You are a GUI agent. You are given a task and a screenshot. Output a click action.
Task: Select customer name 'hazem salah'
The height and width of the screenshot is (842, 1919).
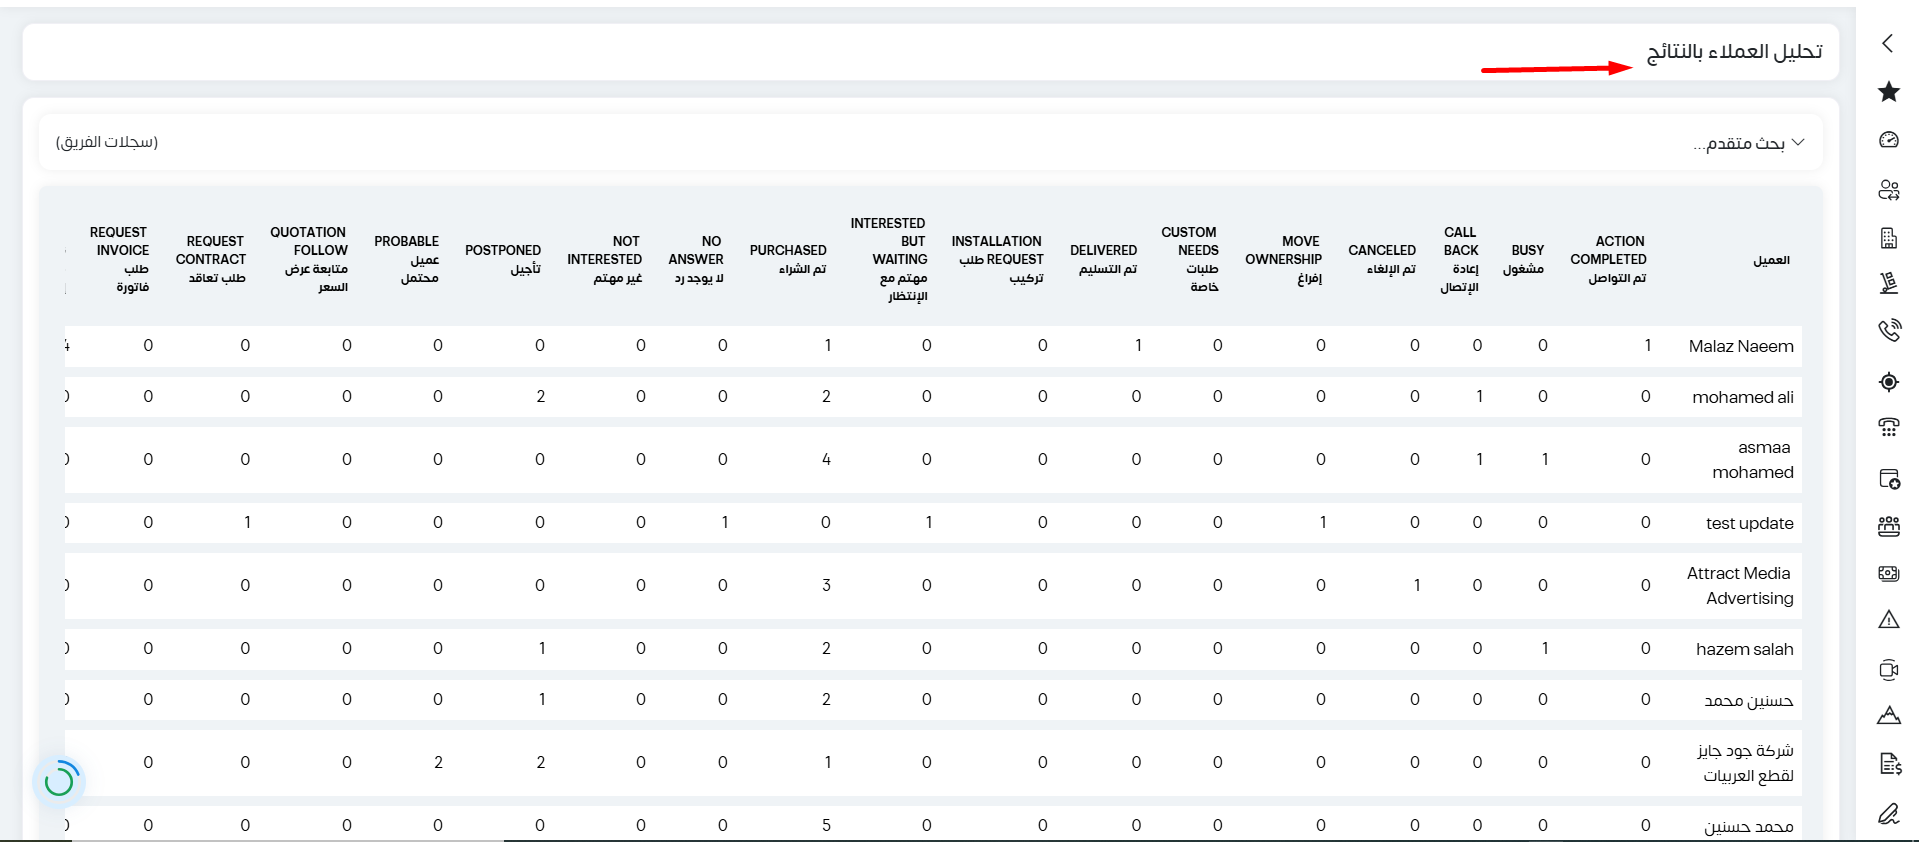1744,649
